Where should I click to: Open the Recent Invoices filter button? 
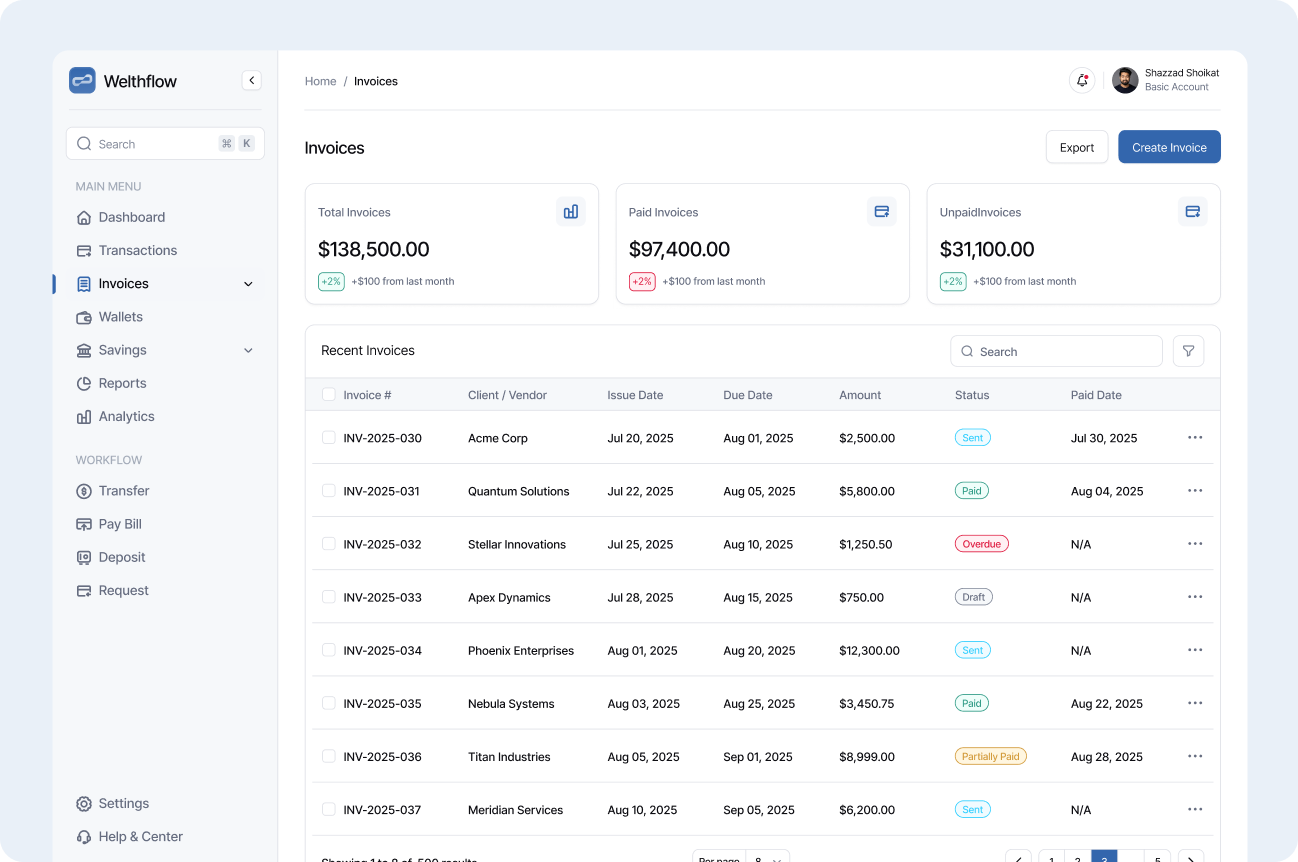(1189, 351)
